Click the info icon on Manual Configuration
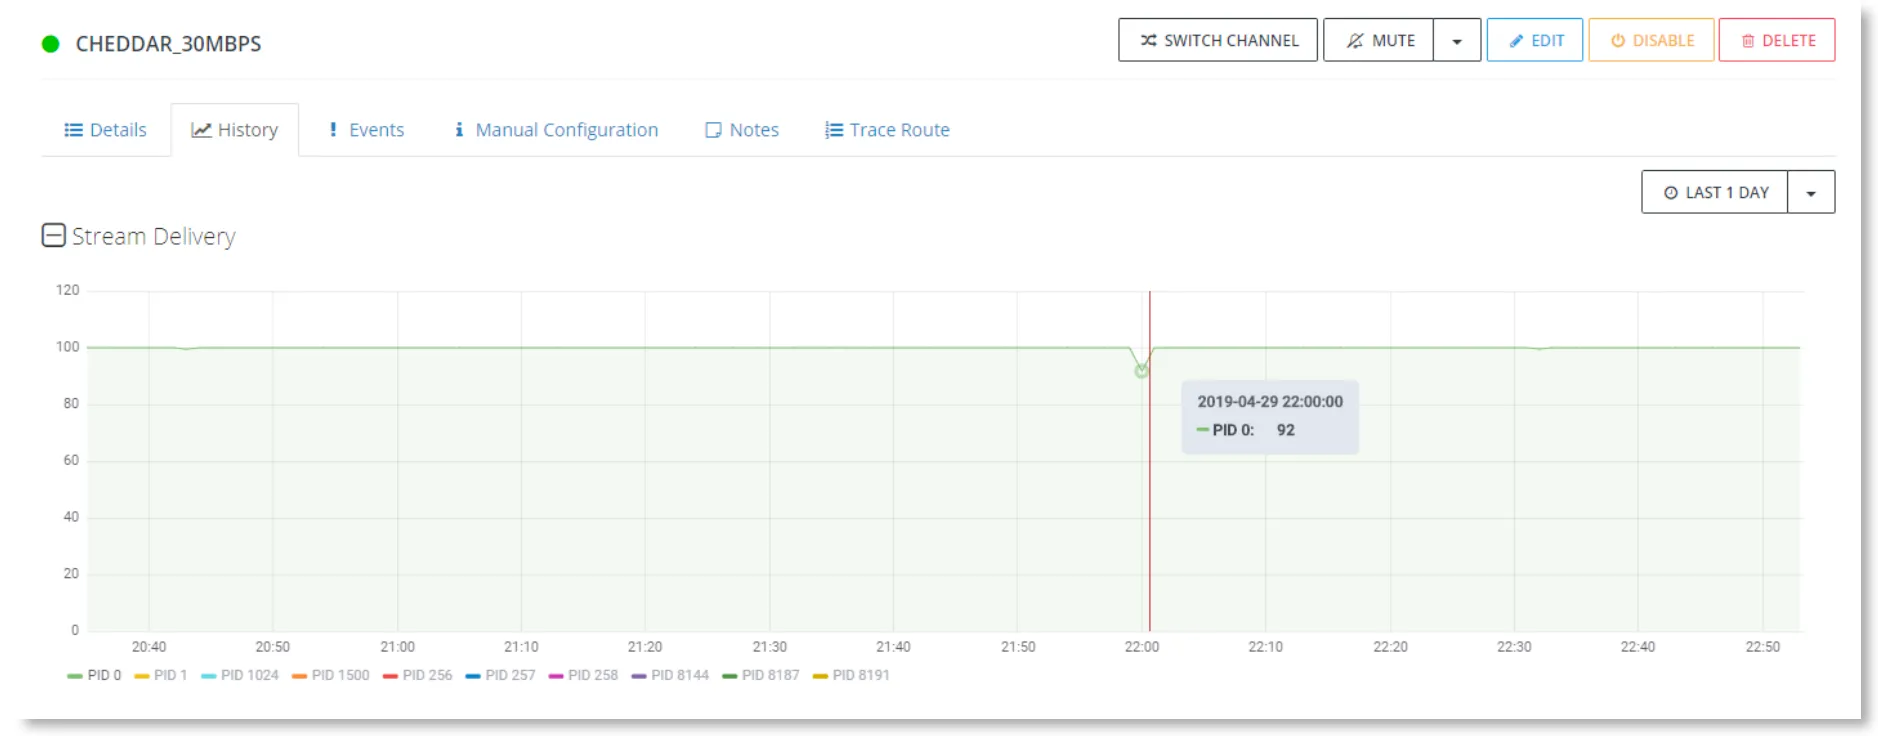Image resolution: width=1878 pixels, height=736 pixels. (x=459, y=130)
